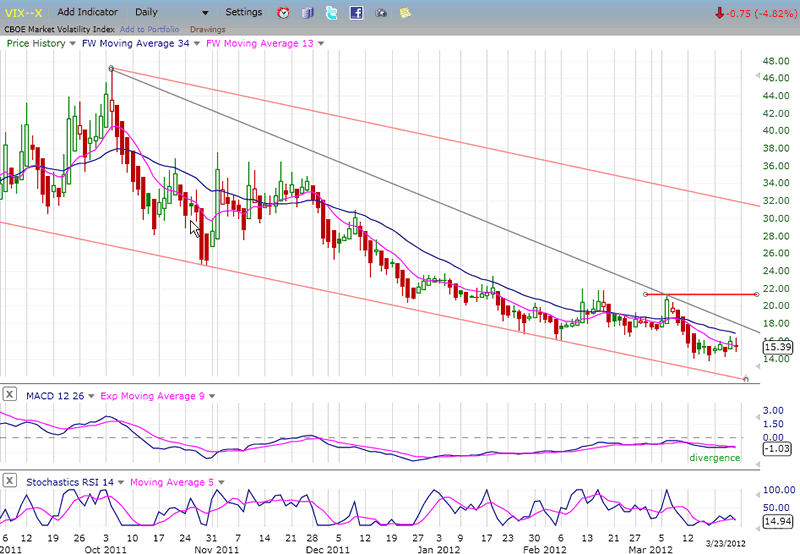Share chart via Facebook icon
Screen dimensions: 800x554
pyautogui.click(x=356, y=13)
